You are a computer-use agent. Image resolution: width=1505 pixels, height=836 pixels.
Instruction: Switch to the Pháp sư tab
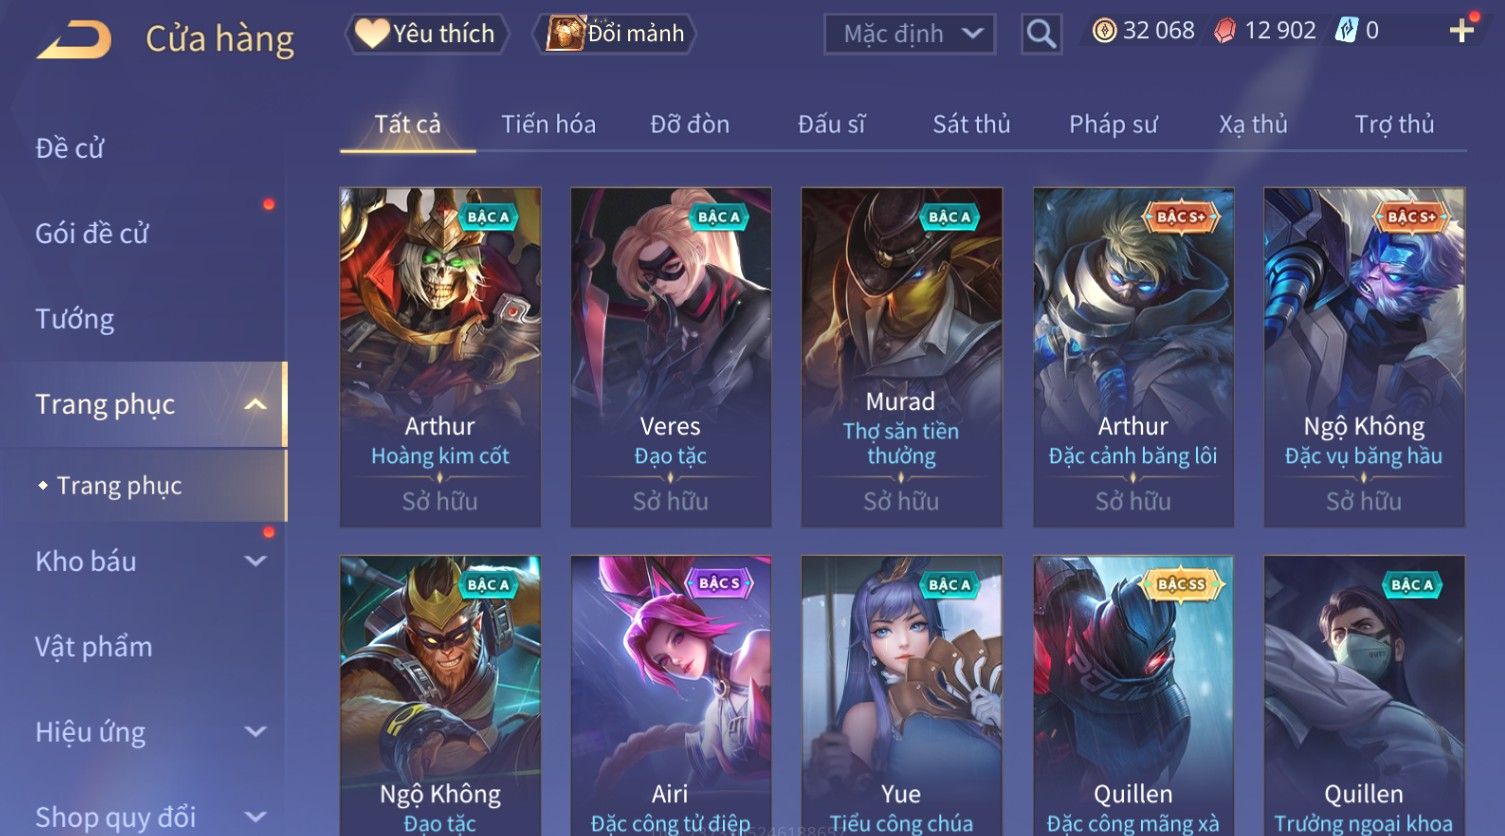point(1113,124)
